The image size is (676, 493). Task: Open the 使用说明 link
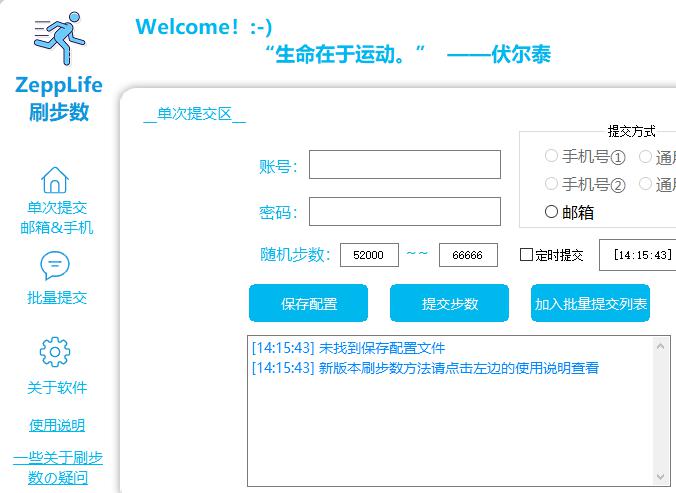pos(57,425)
